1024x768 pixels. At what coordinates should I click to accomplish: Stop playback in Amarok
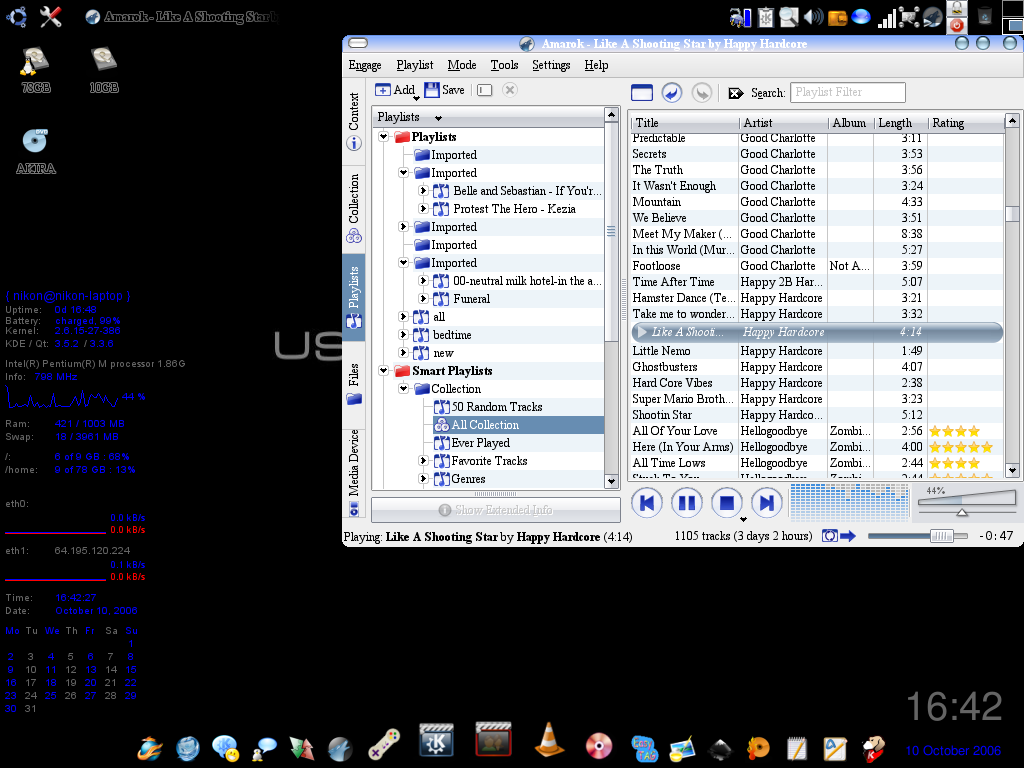(x=726, y=503)
